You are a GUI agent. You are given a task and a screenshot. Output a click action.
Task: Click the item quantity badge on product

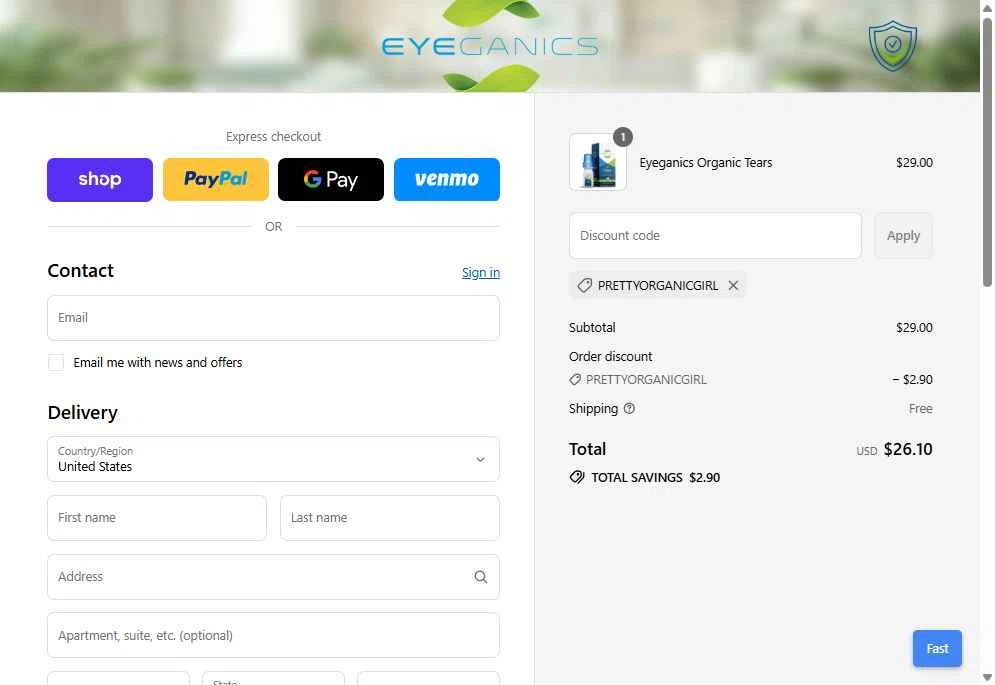pyautogui.click(x=623, y=137)
